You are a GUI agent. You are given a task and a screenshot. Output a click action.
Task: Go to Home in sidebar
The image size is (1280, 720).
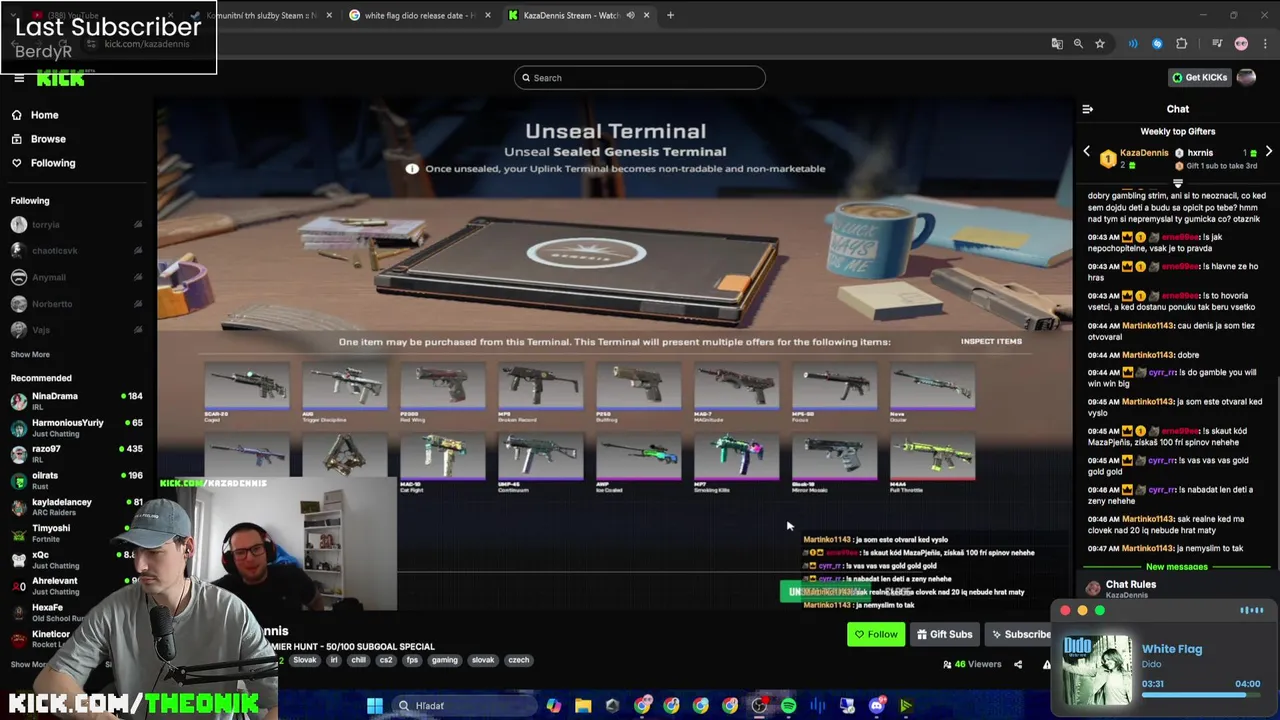(x=35, y=115)
